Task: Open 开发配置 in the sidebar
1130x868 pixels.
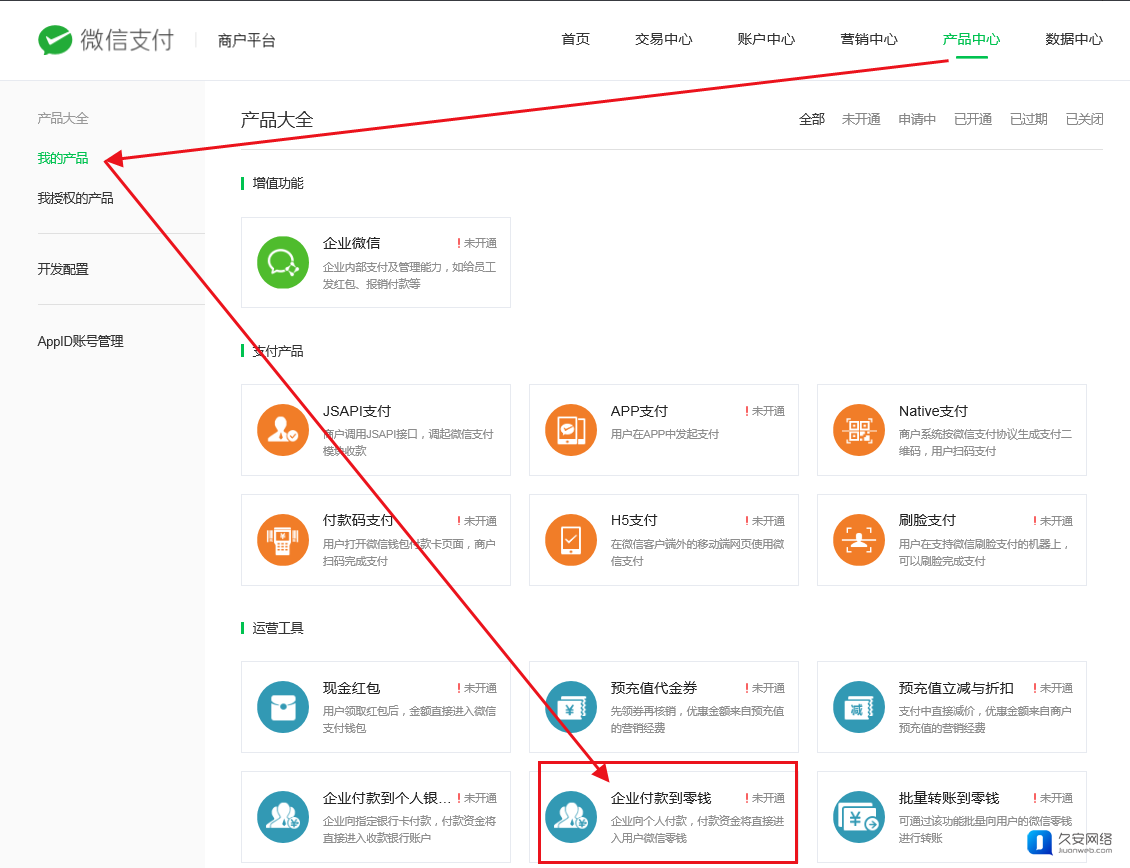Action: click(63, 269)
